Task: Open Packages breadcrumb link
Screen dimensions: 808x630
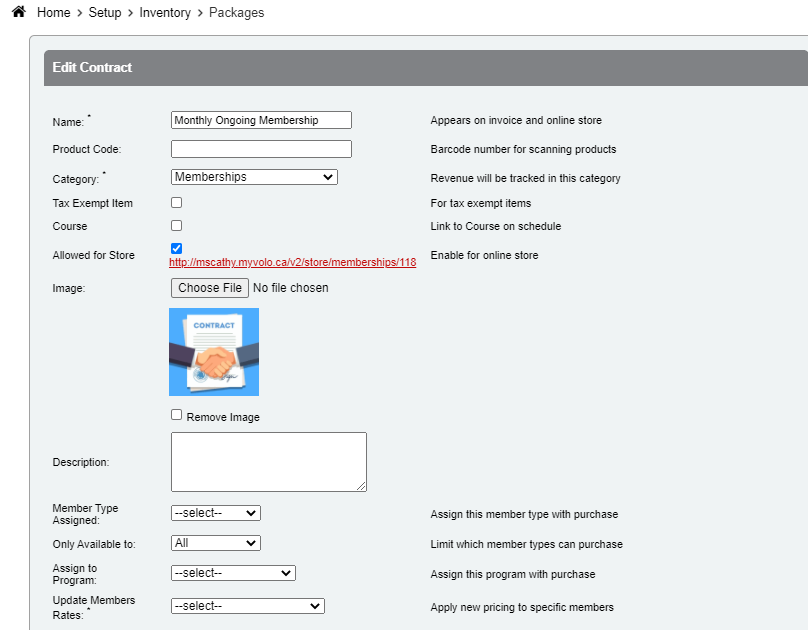Action: (x=236, y=13)
